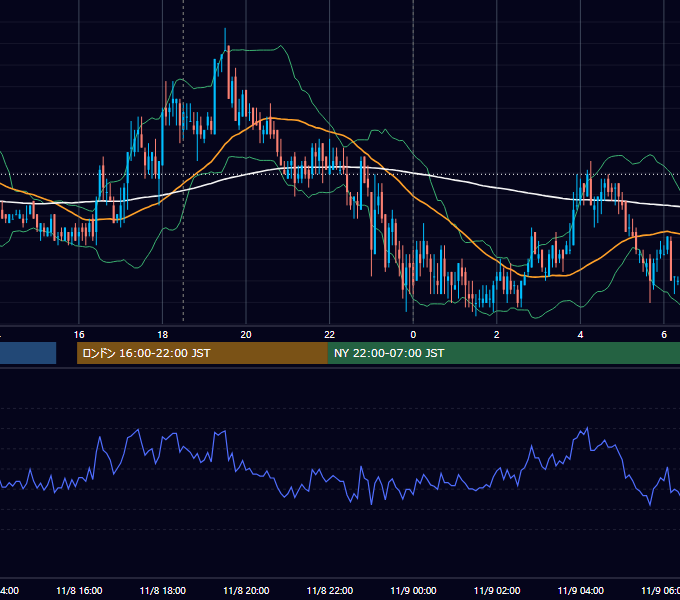Click the blue session bar left of London
680x600 pixels.
click(x=28, y=353)
